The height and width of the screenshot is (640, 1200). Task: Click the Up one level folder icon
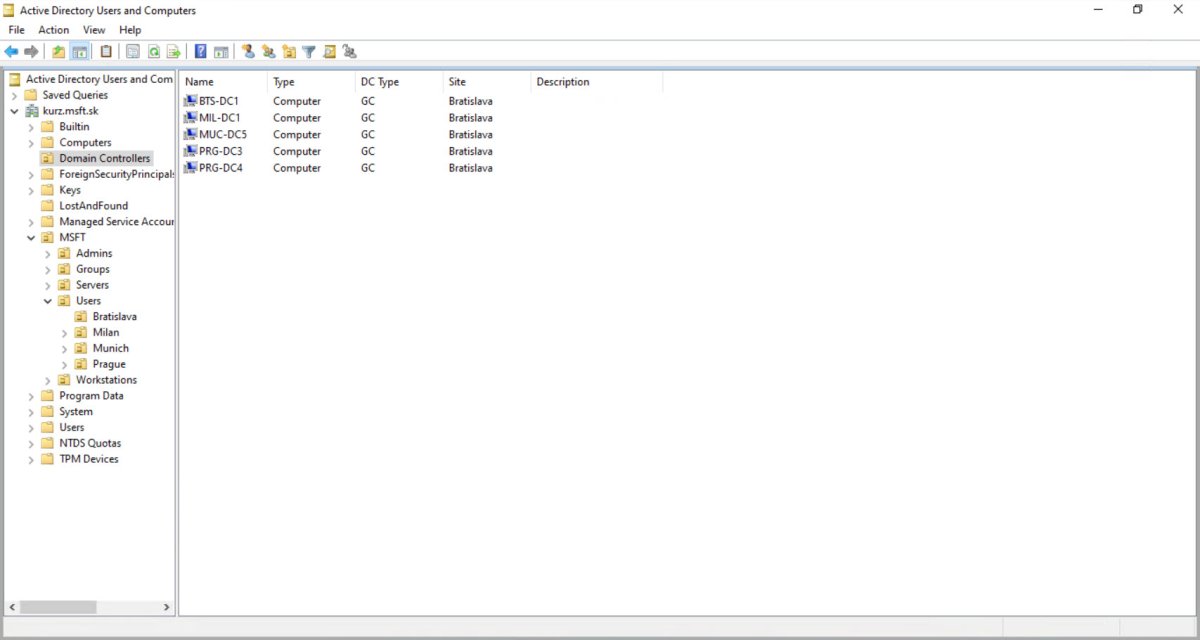(59, 52)
